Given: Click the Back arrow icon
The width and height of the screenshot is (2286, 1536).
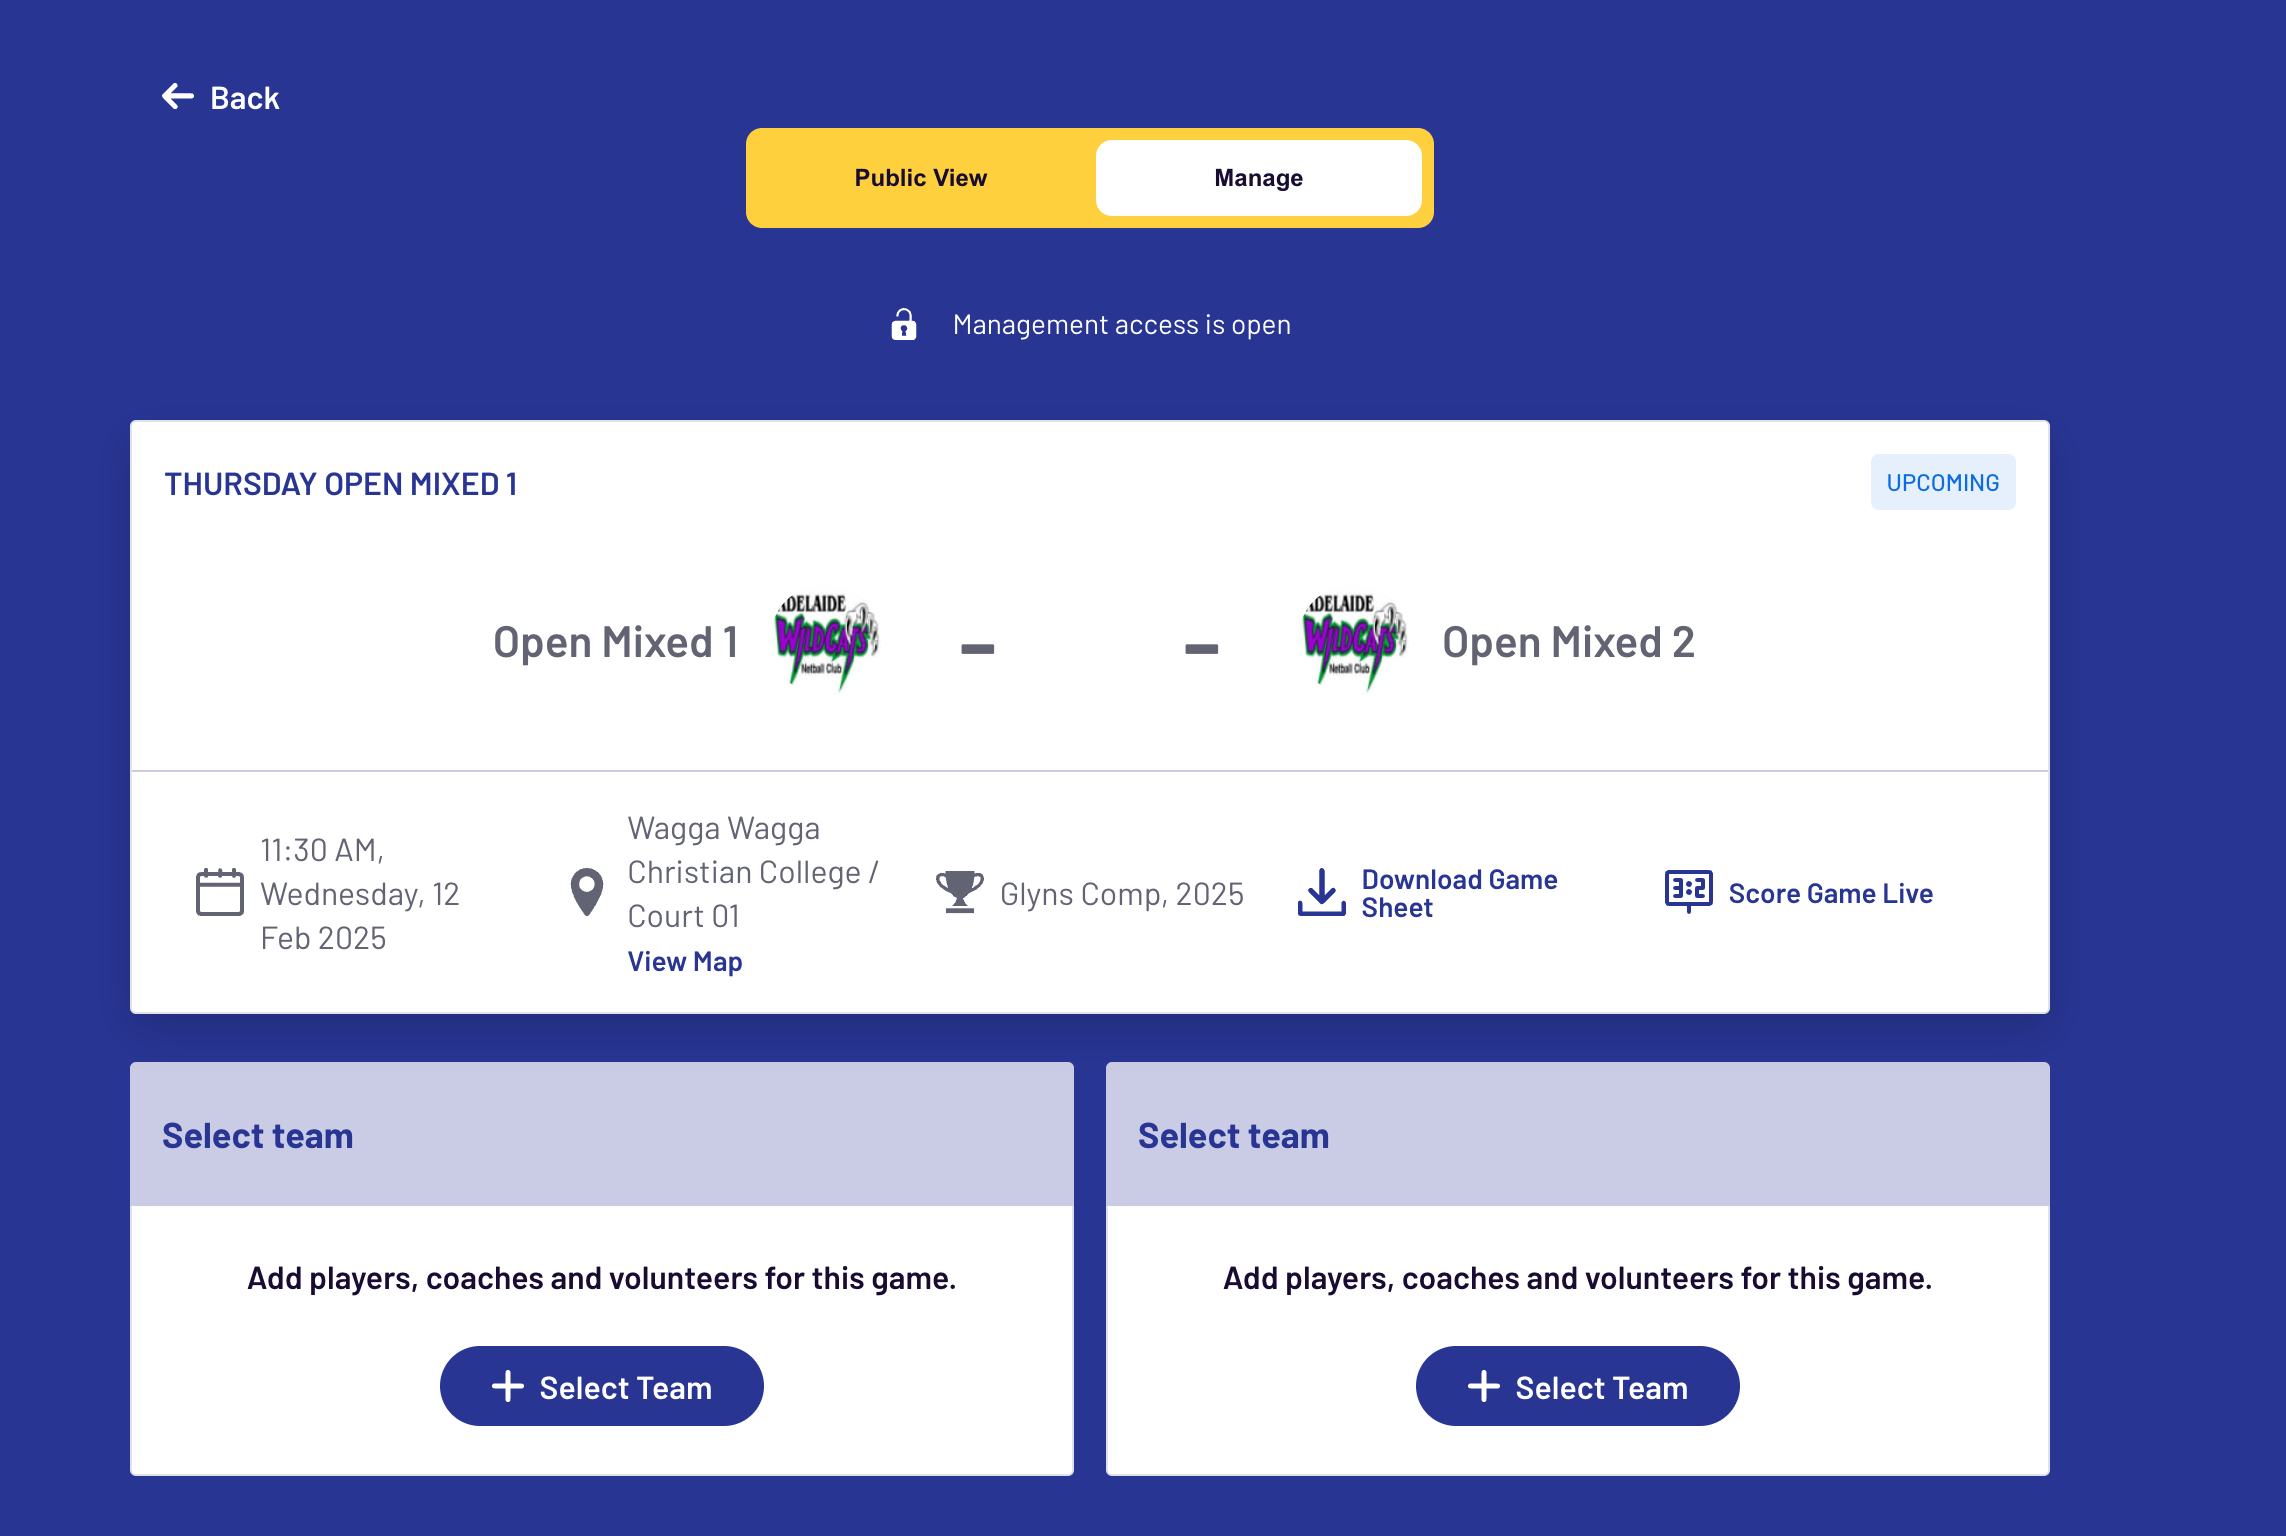Looking at the screenshot, I should 178,97.
